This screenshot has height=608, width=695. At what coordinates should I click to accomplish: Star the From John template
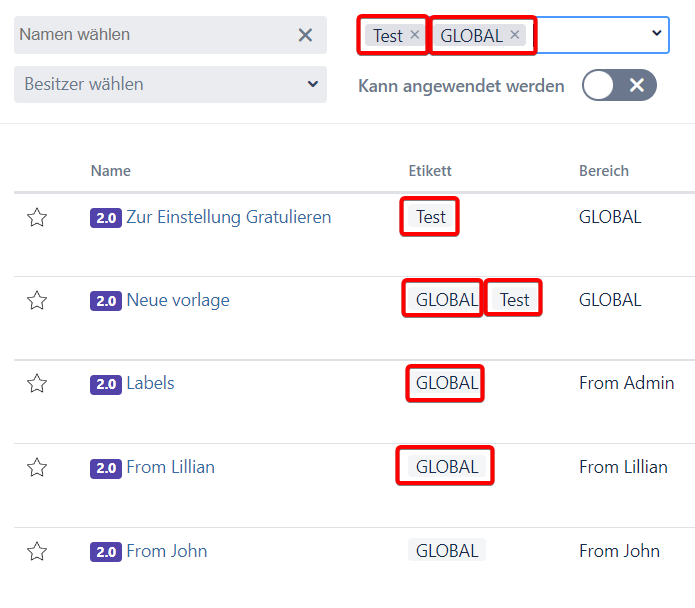[x=37, y=551]
